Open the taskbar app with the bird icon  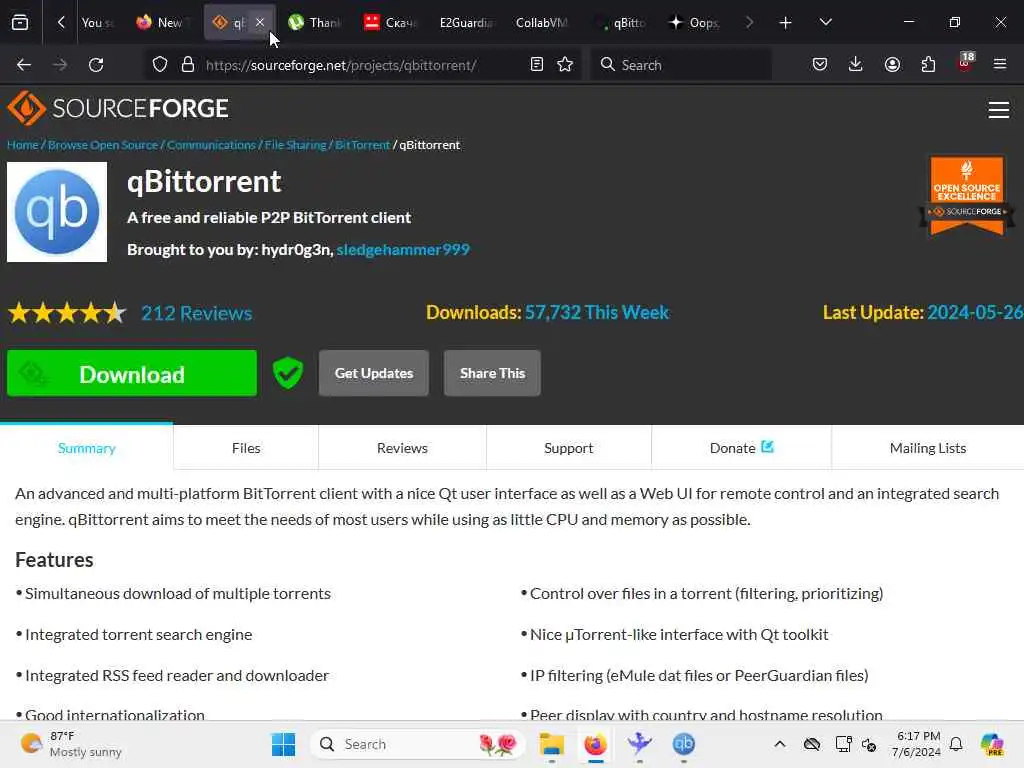pyautogui.click(x=639, y=744)
